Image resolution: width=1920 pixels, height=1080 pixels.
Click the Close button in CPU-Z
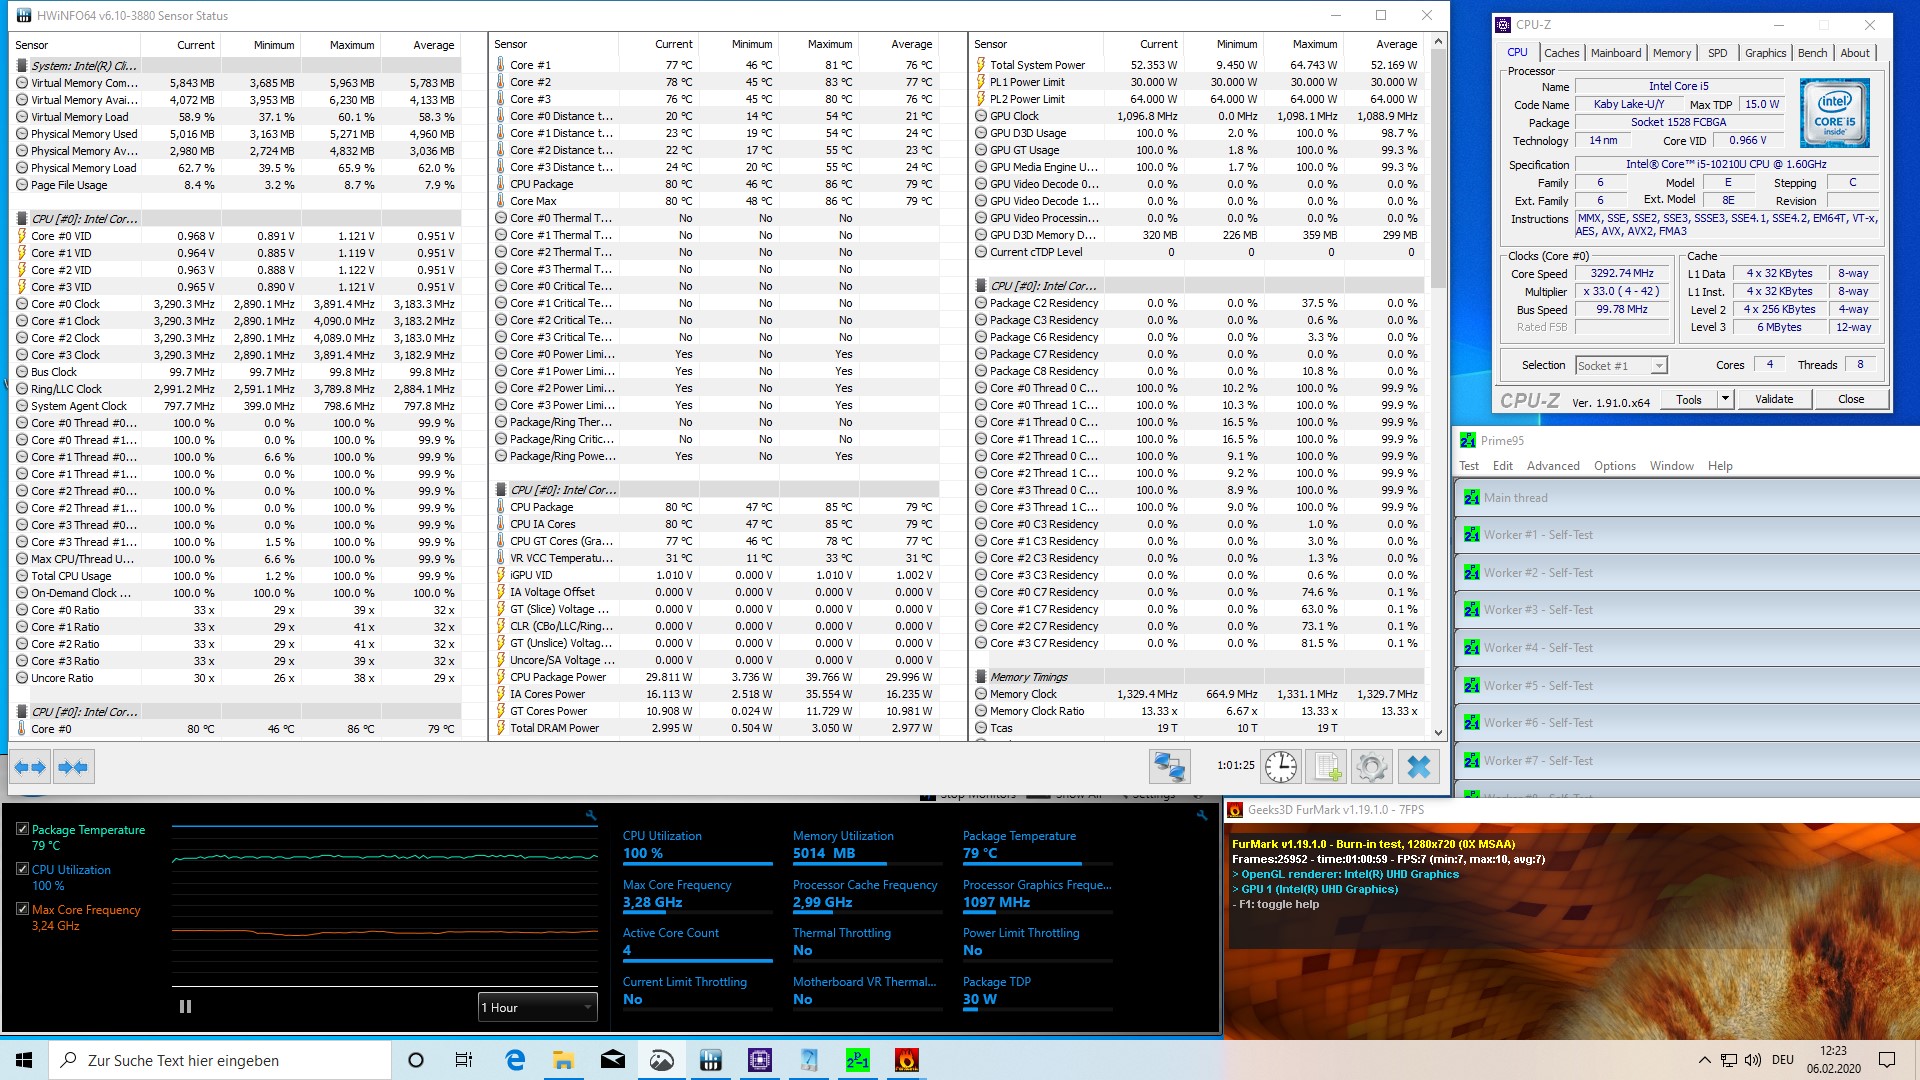[1850, 399]
